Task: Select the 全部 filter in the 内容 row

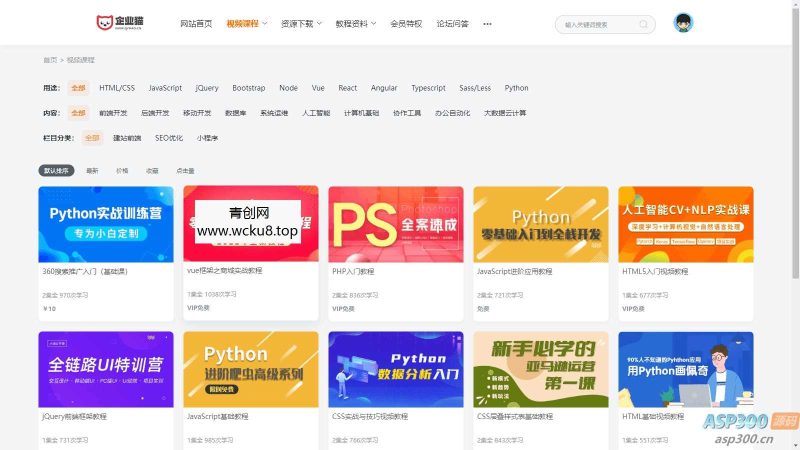Action: (x=78, y=113)
